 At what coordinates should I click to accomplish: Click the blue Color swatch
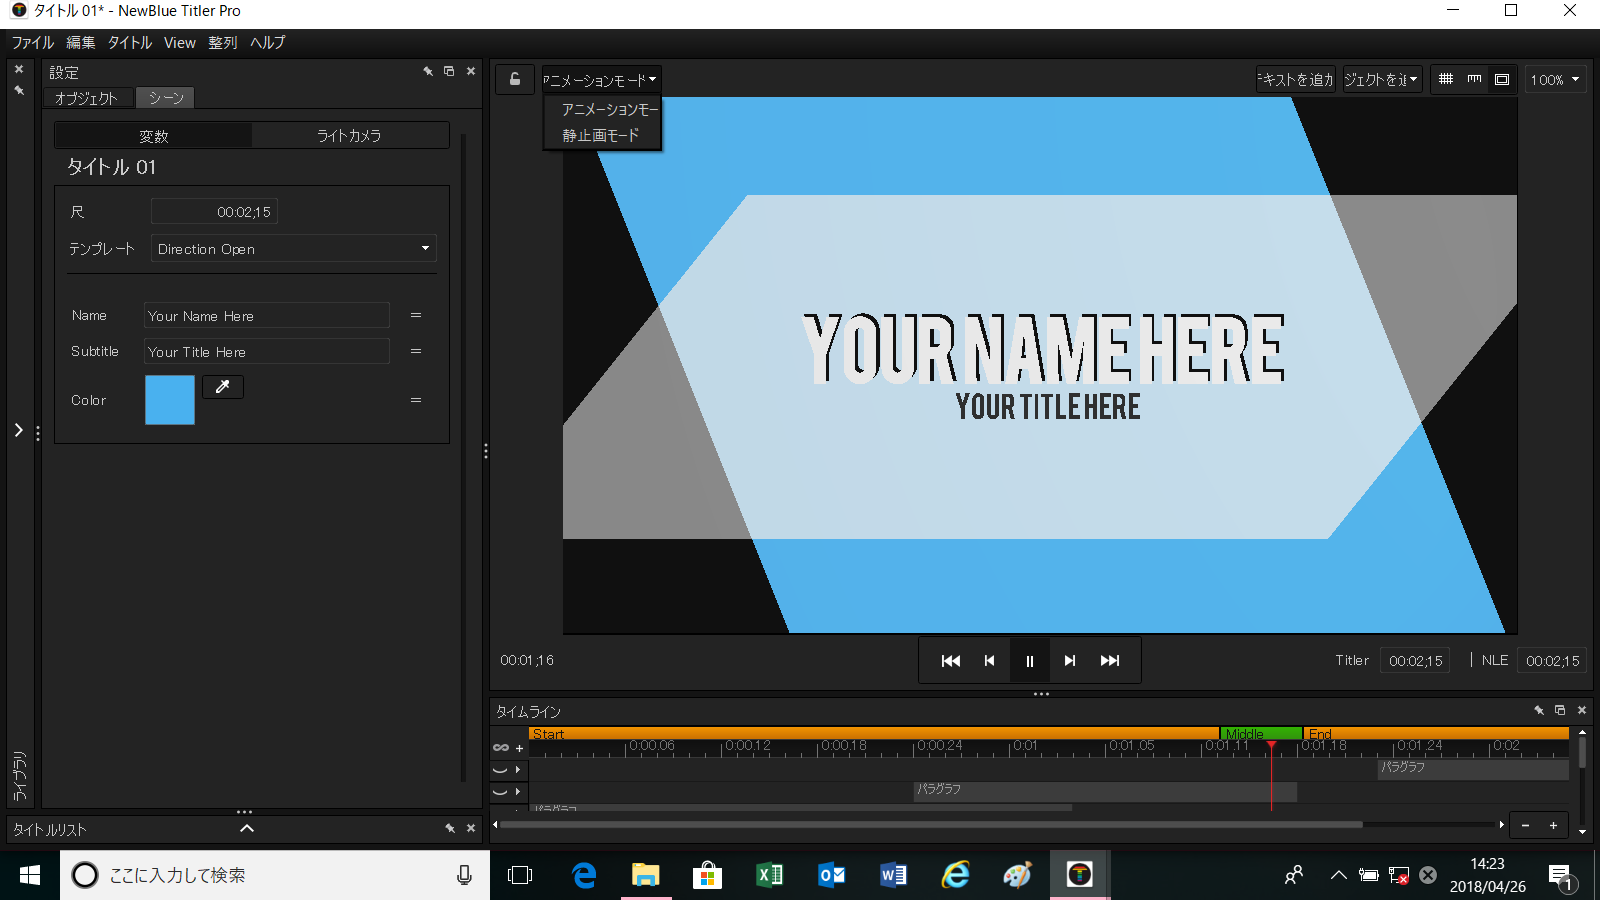pos(170,400)
